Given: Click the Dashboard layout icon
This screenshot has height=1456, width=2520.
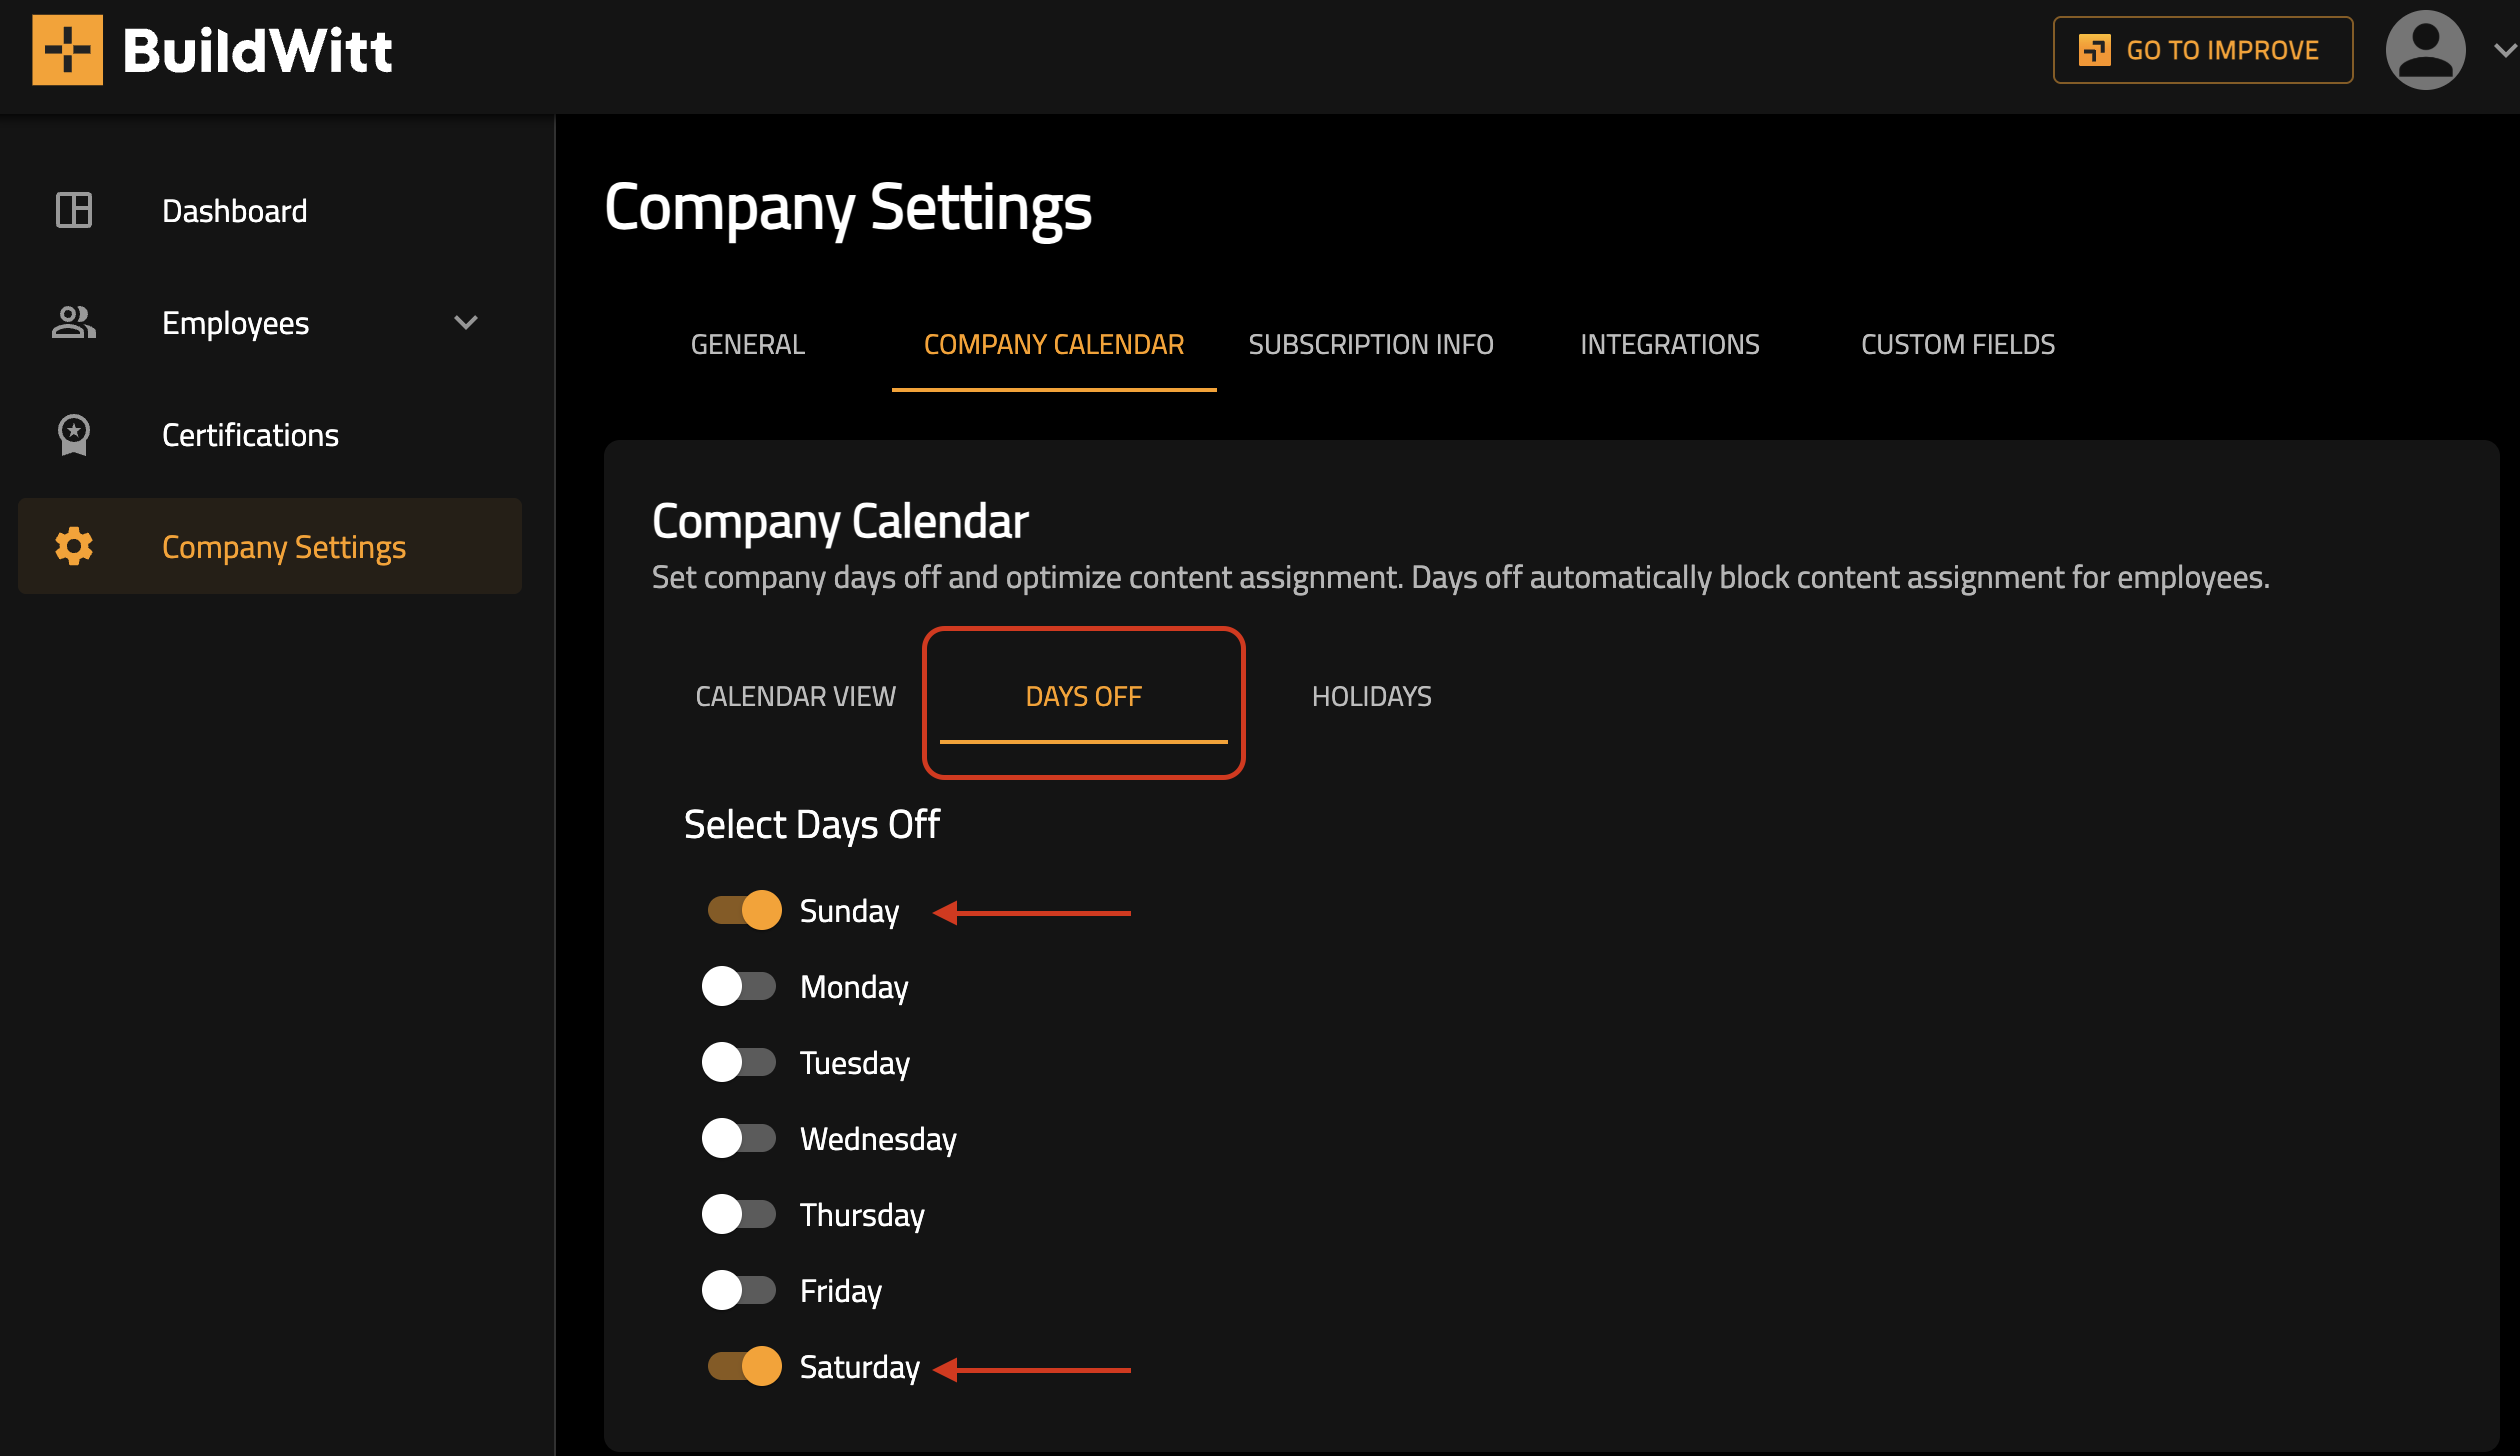Looking at the screenshot, I should click(x=74, y=210).
